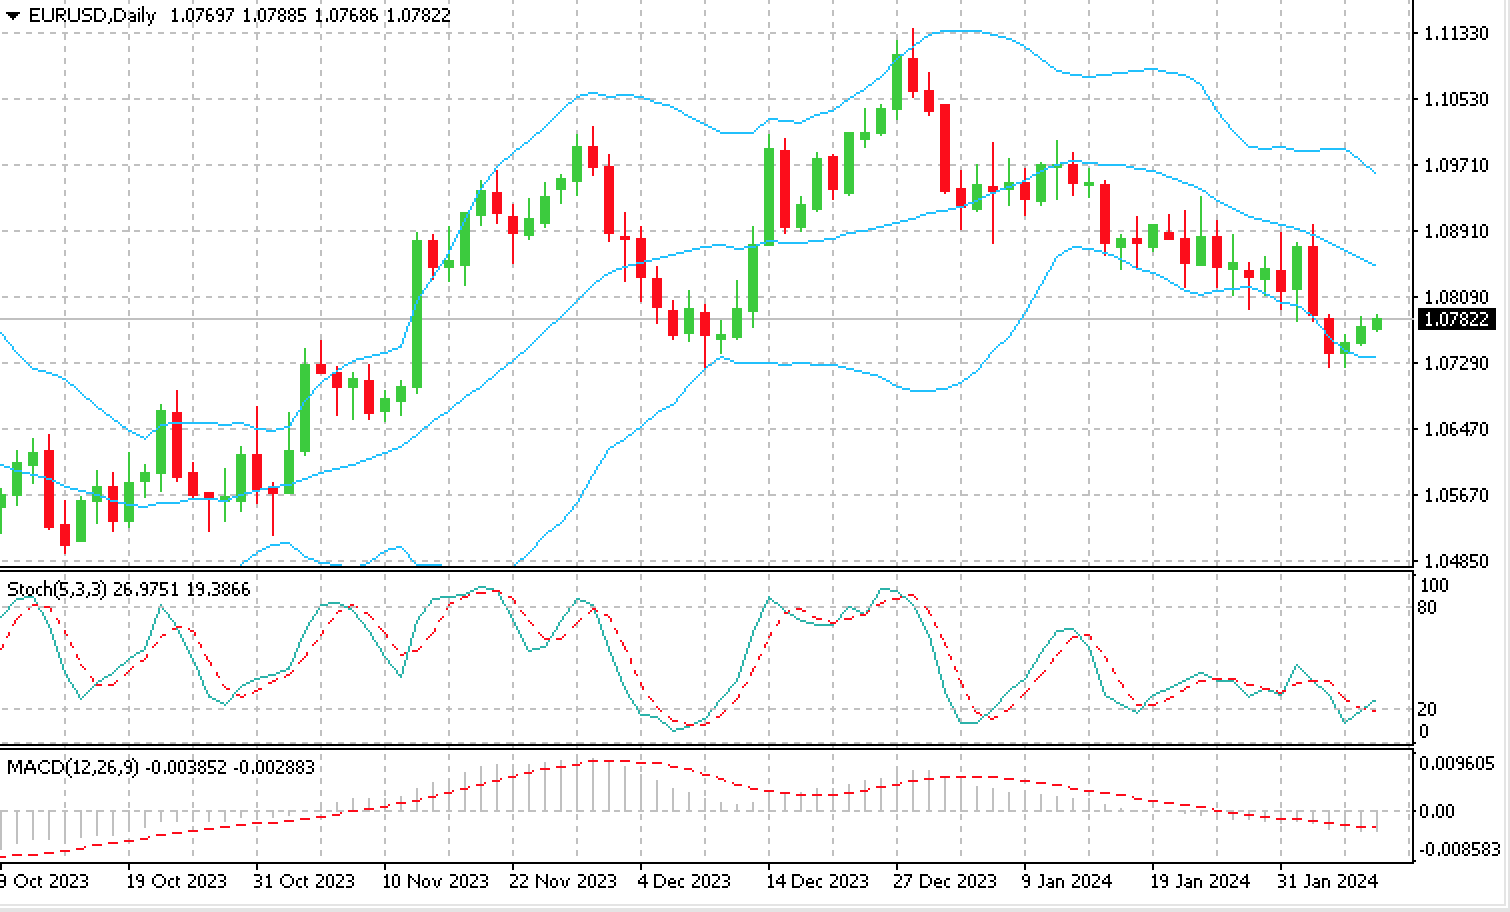The width and height of the screenshot is (1510, 912).
Task: Click the 31 Oct 2023 date label
Action: coord(304,881)
